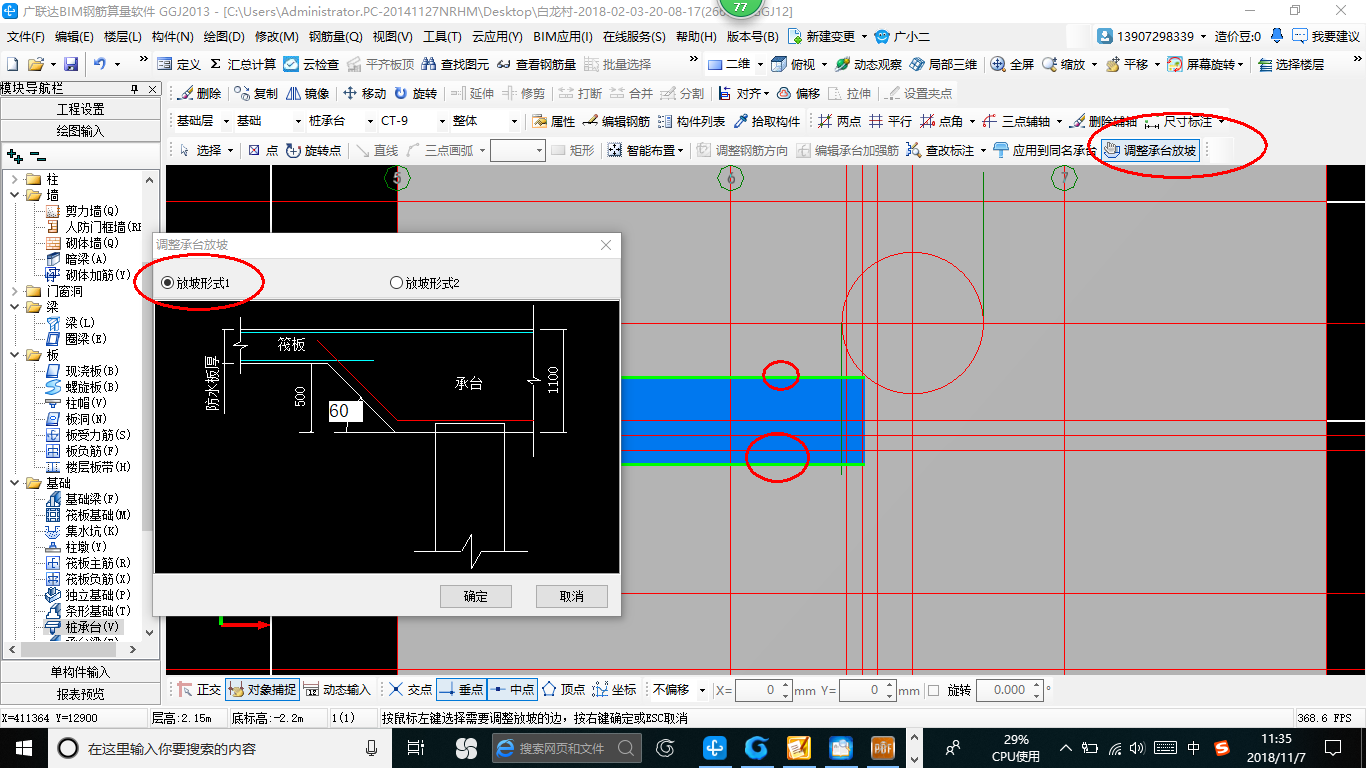This screenshot has width=1366, height=768.
Task: Open 单构件输入 navigation section
Action: coord(80,672)
